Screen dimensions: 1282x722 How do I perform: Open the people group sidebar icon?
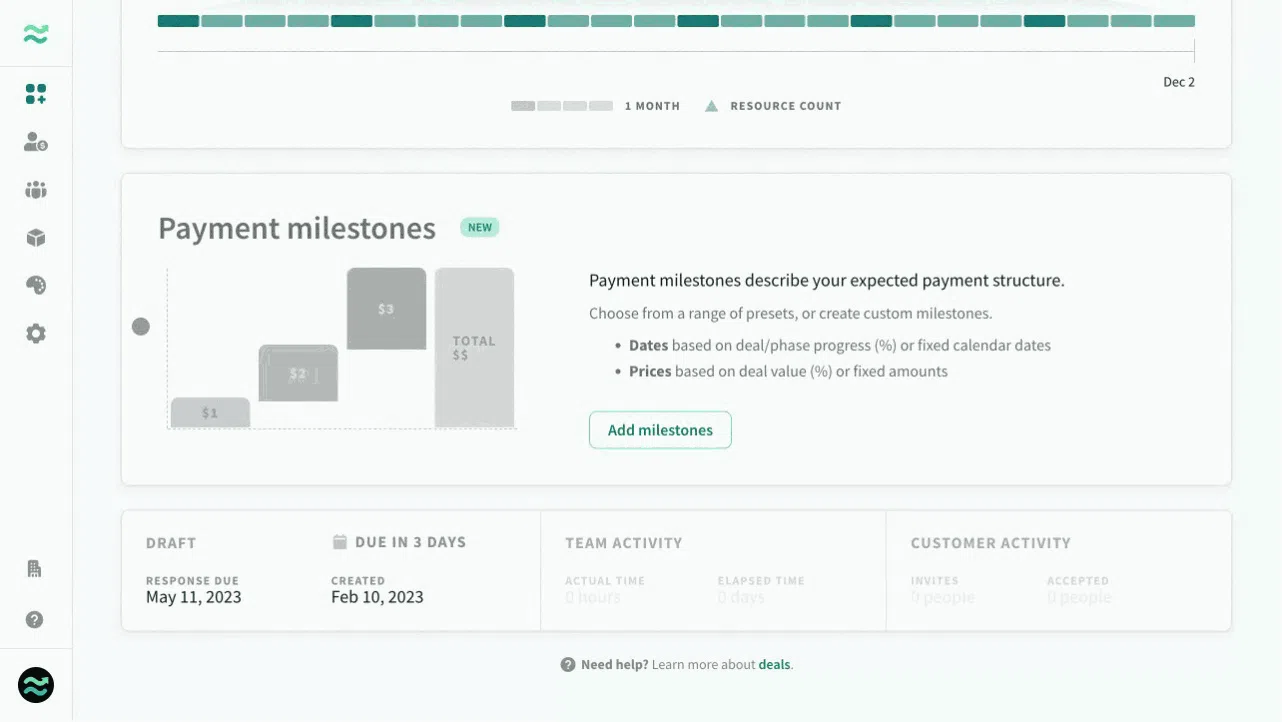(36, 190)
